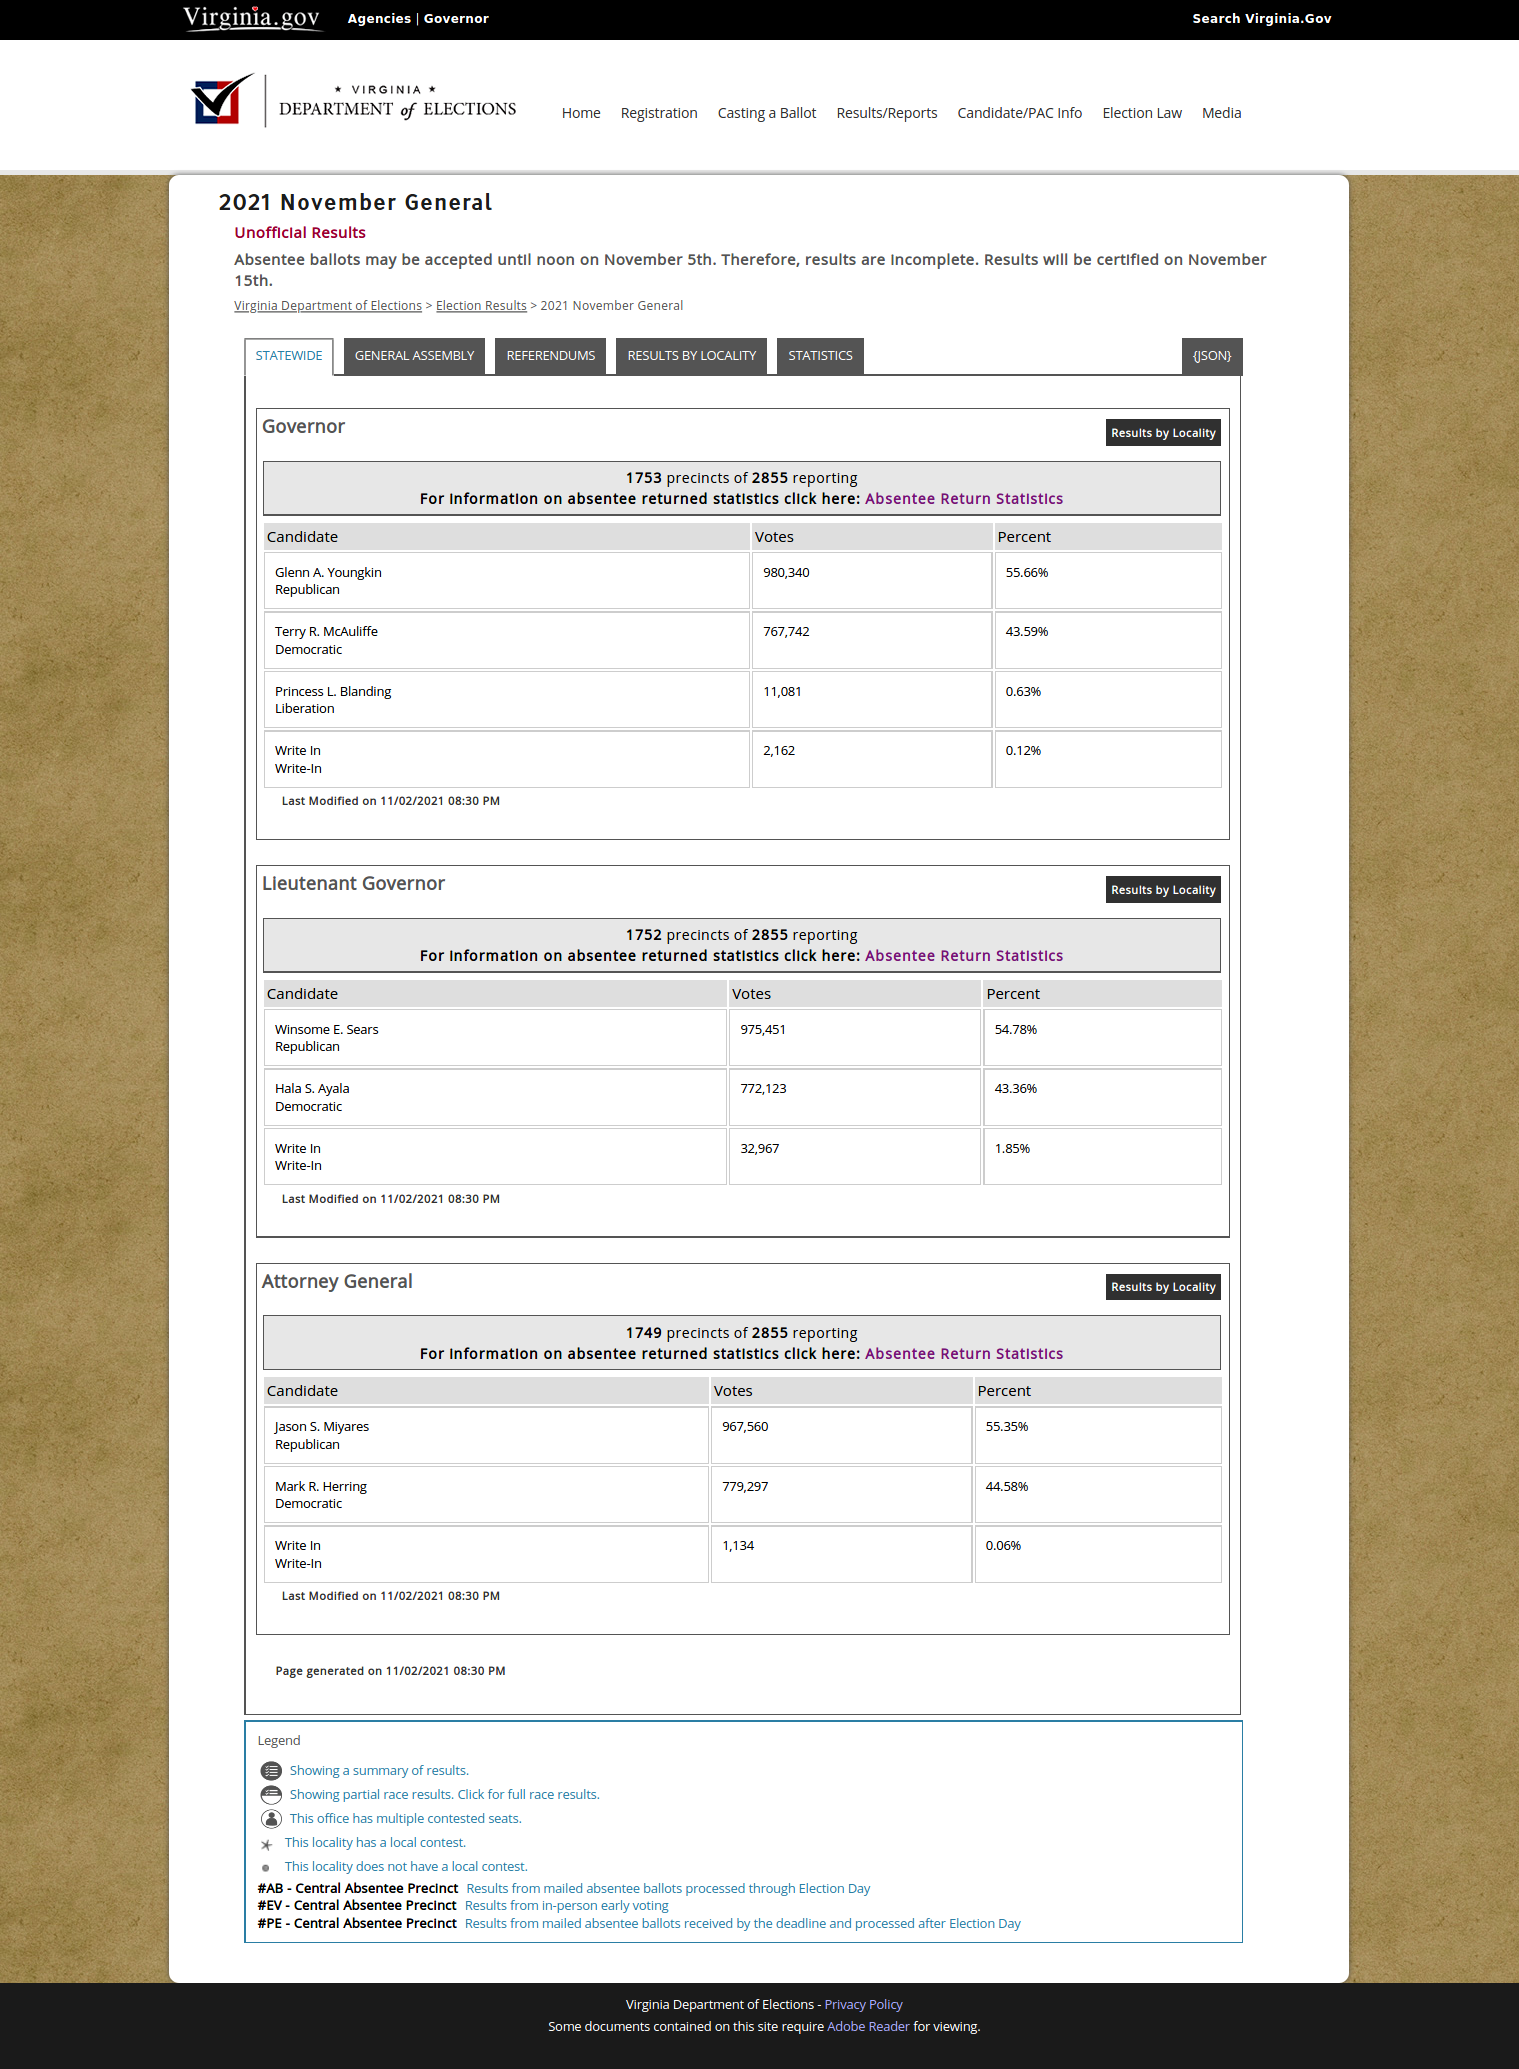This screenshot has height=2069, width=1519.
Task: Click Search Virginia.Gov in top bar
Action: point(1261,18)
